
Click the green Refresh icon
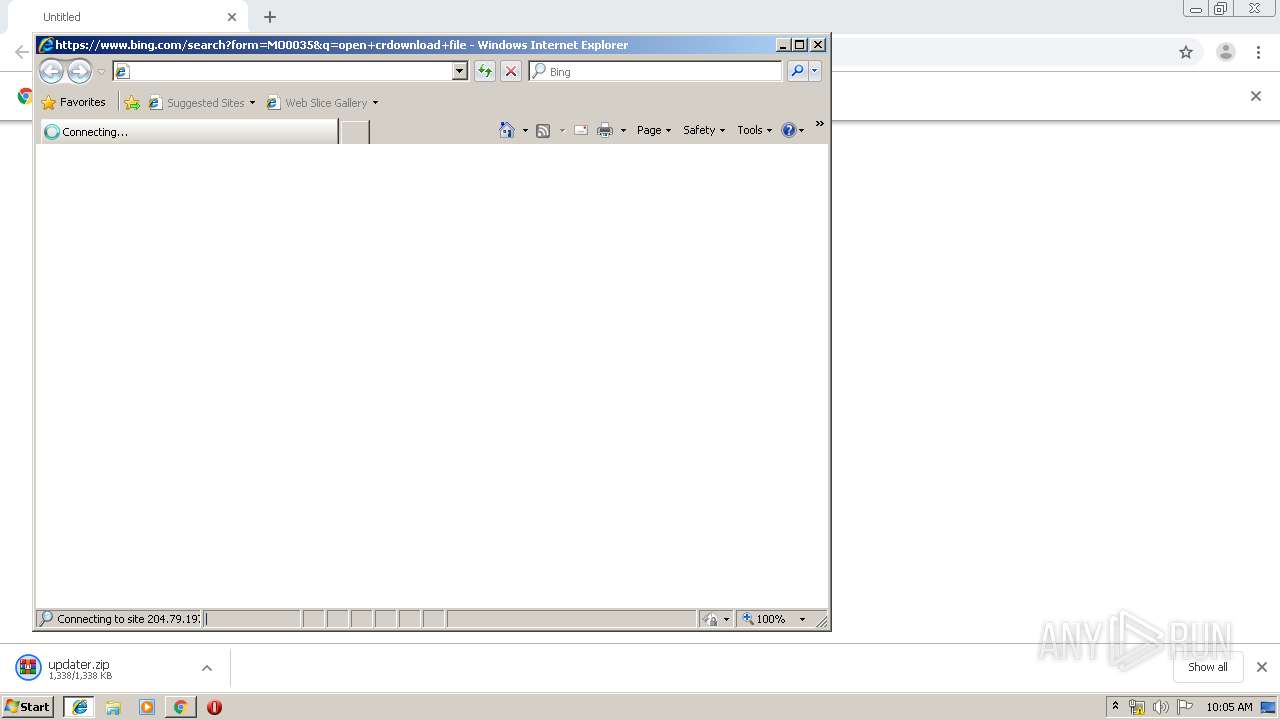485,71
